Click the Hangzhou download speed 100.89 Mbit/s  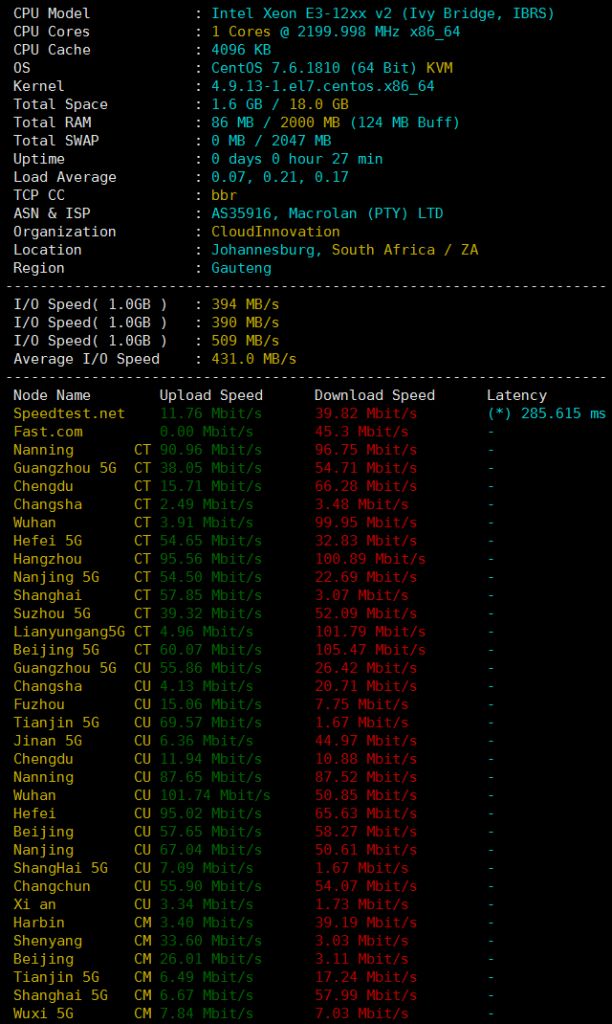click(370, 560)
